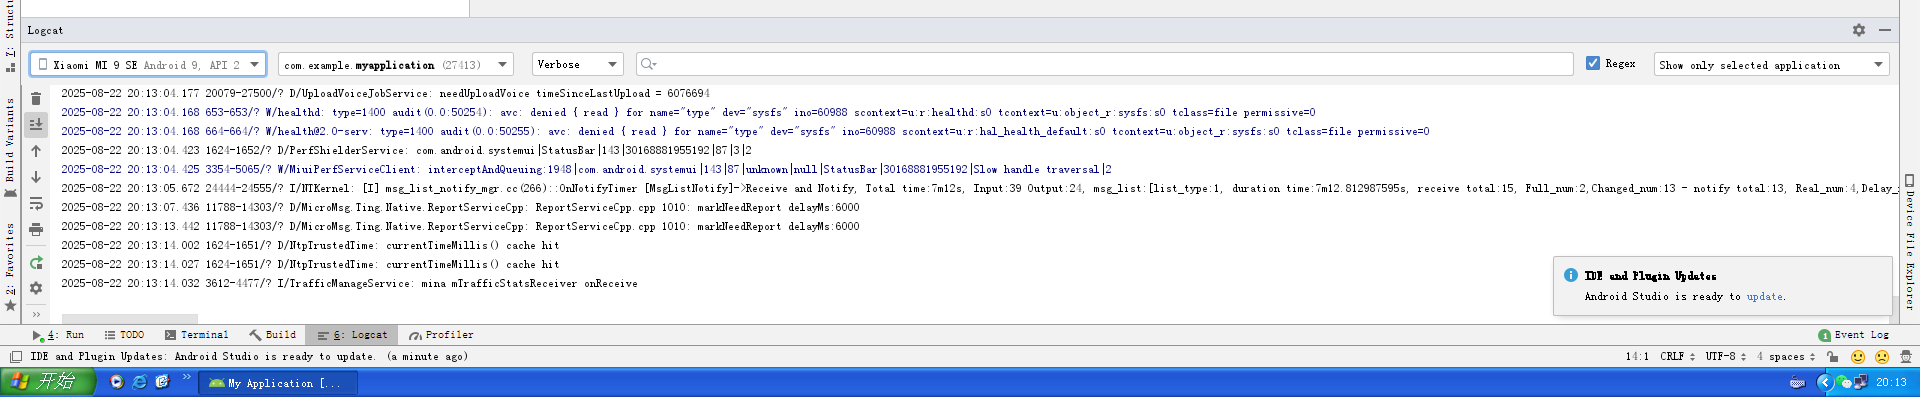Image resolution: width=1920 pixels, height=397 pixels.
Task: Print the logcat output
Action: click(36, 230)
